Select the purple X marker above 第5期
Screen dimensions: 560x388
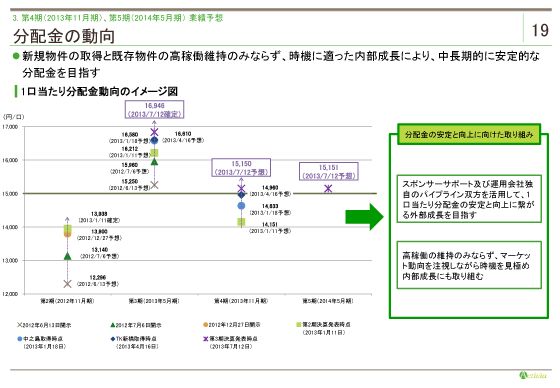coord(328,188)
